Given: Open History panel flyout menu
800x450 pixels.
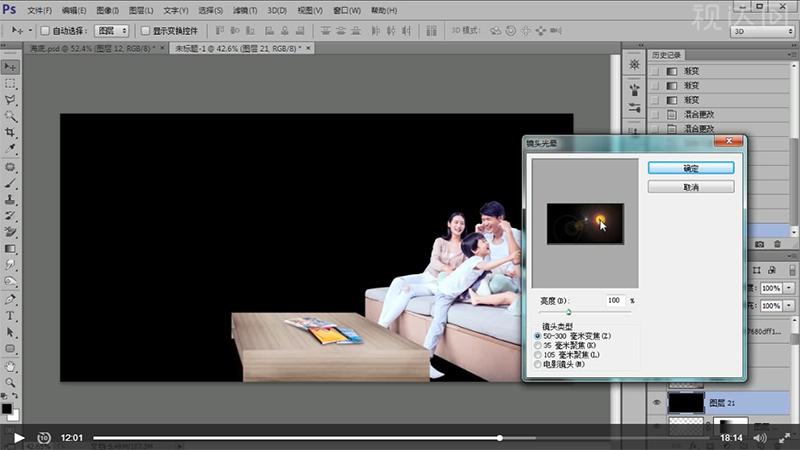Looking at the screenshot, I should pyautogui.click(x=792, y=54).
